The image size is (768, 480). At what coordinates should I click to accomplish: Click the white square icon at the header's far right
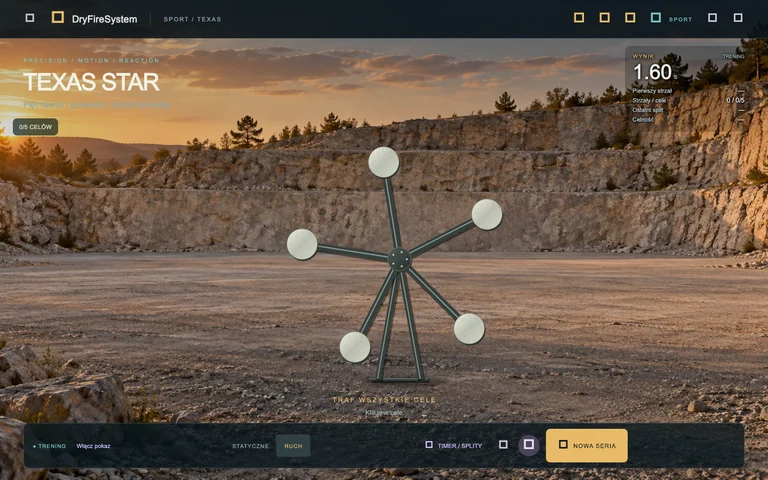[x=738, y=18]
